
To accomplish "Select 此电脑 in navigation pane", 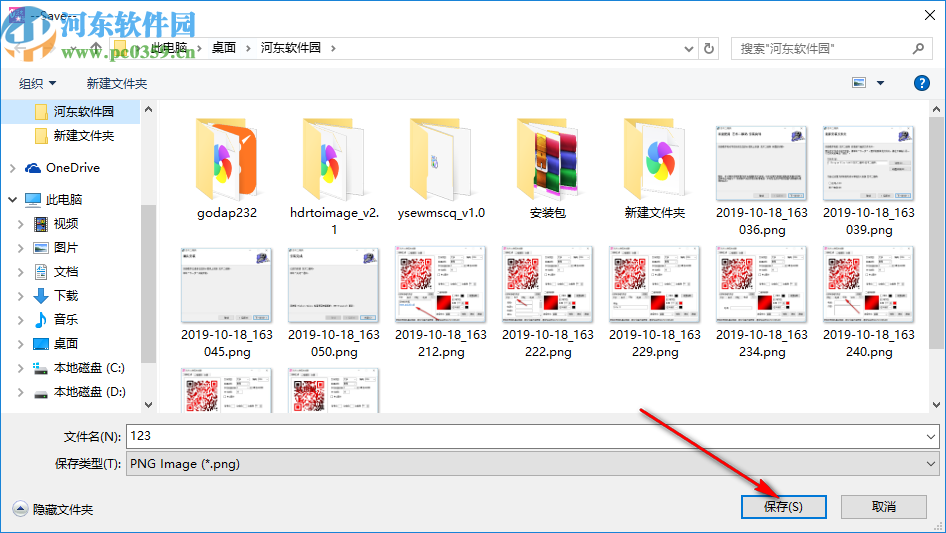I will 63,199.
